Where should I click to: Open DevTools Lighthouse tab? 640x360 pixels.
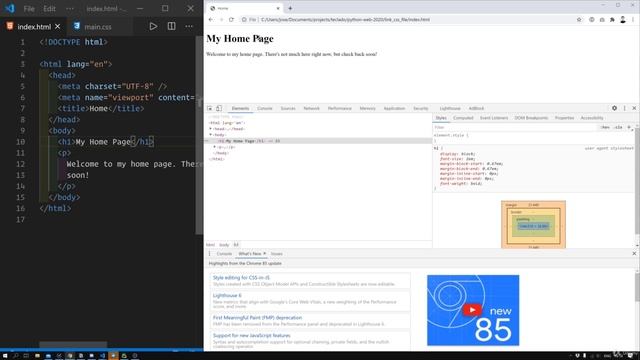450,108
